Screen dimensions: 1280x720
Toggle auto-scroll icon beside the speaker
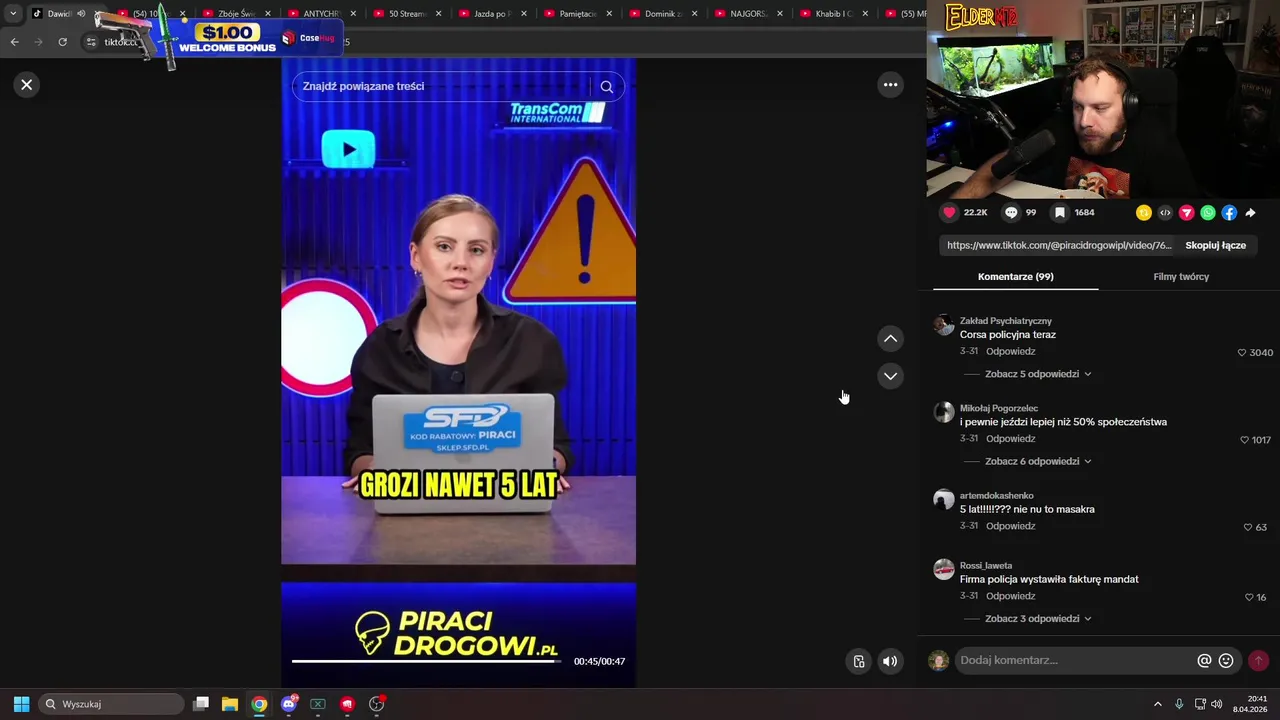(858, 661)
